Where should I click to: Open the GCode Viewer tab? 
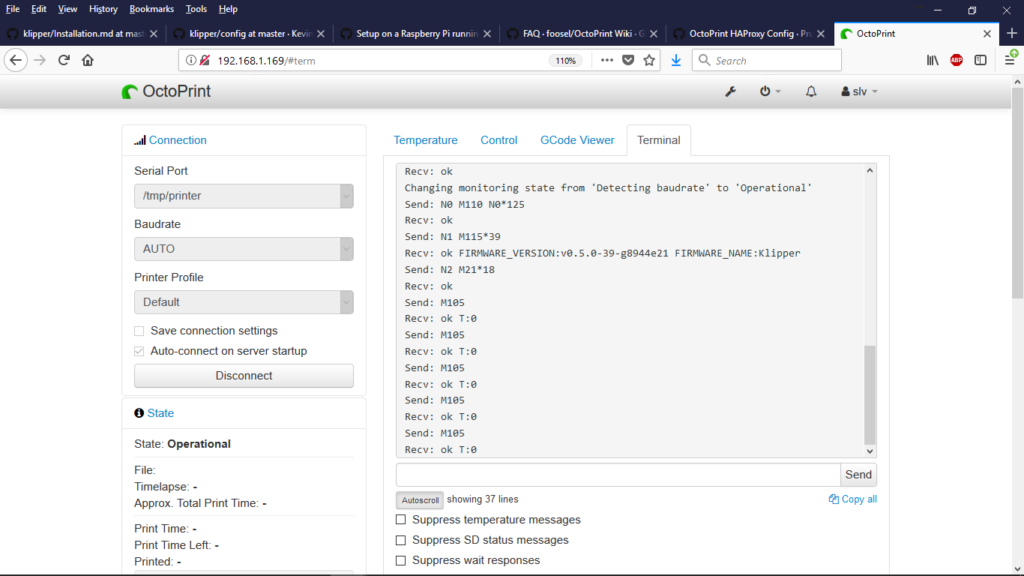point(577,140)
